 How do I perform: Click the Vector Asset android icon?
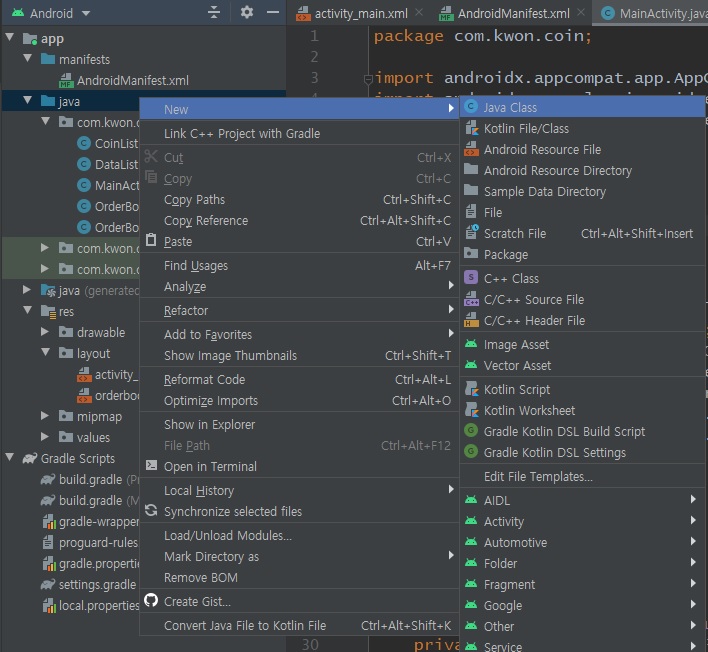(471, 365)
